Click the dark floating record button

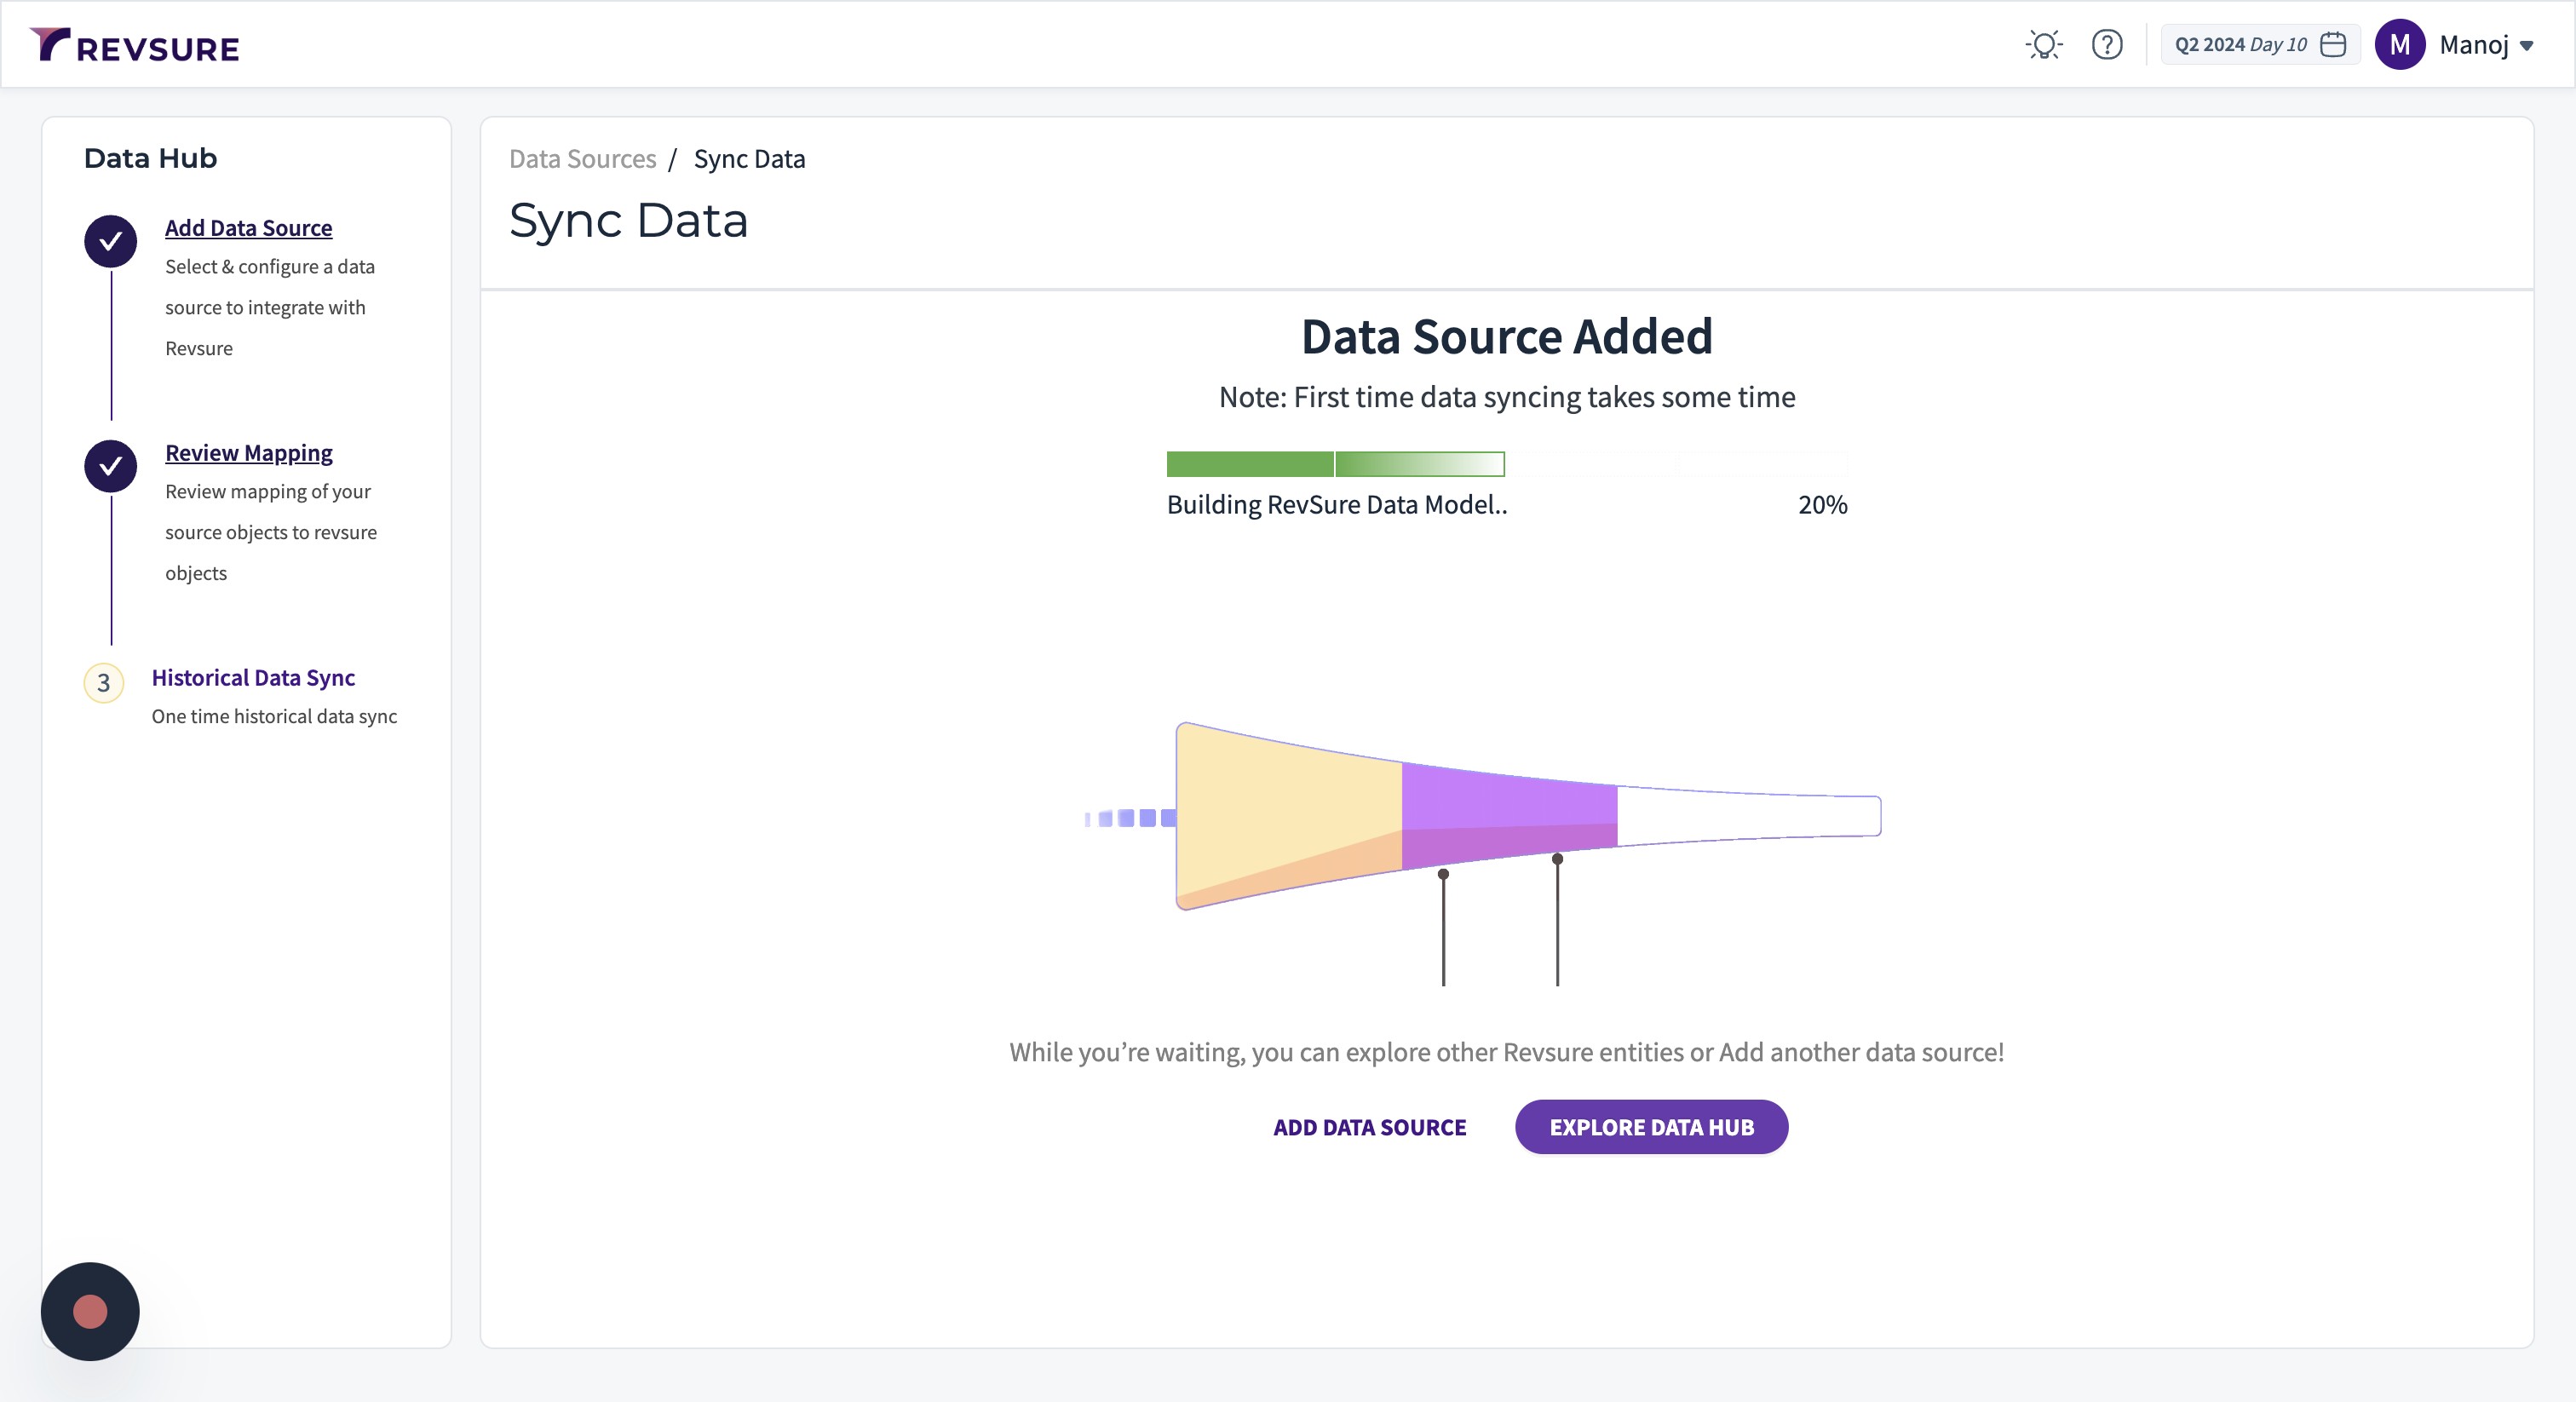click(90, 1311)
